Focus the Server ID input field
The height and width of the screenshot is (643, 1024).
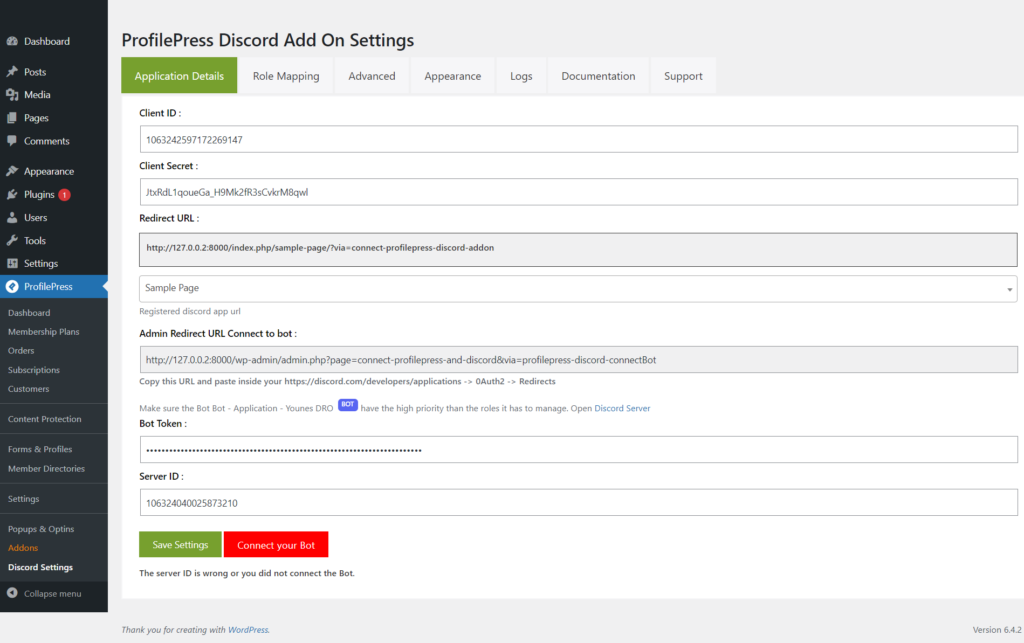(x=578, y=503)
